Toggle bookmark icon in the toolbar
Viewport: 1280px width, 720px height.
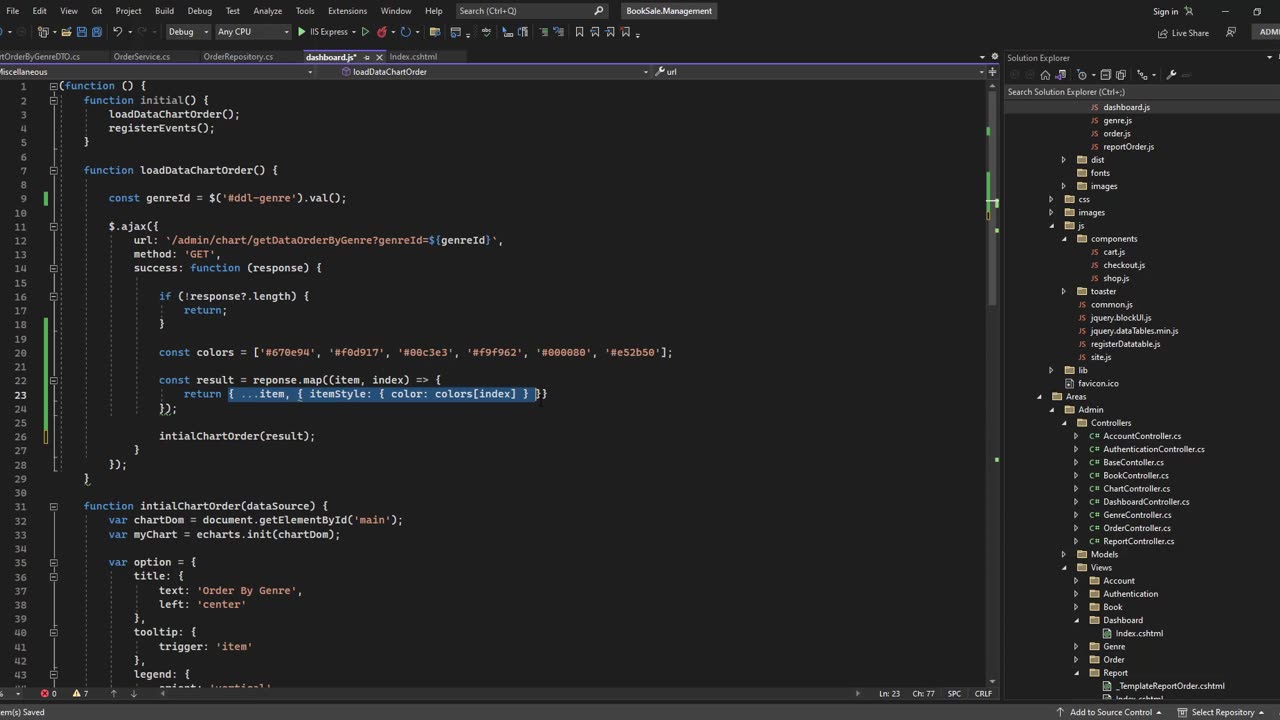(579, 32)
